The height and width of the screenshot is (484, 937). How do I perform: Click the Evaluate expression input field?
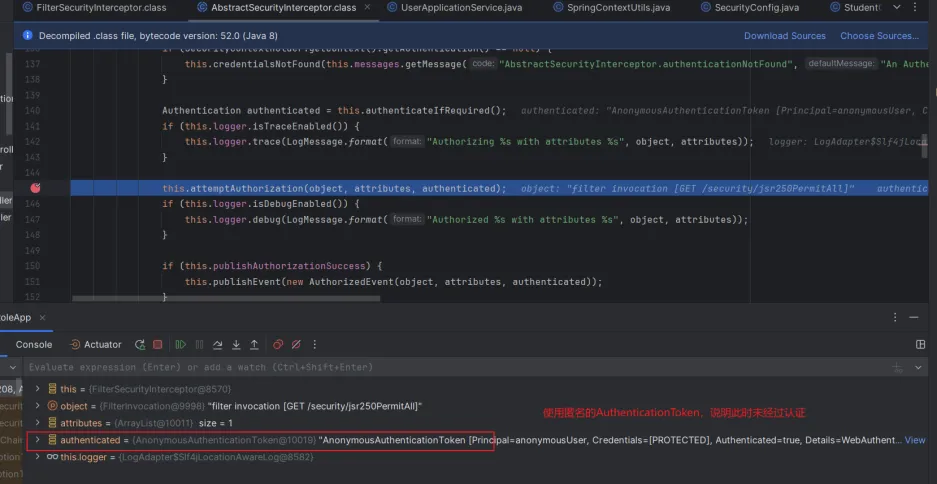click(x=400, y=367)
